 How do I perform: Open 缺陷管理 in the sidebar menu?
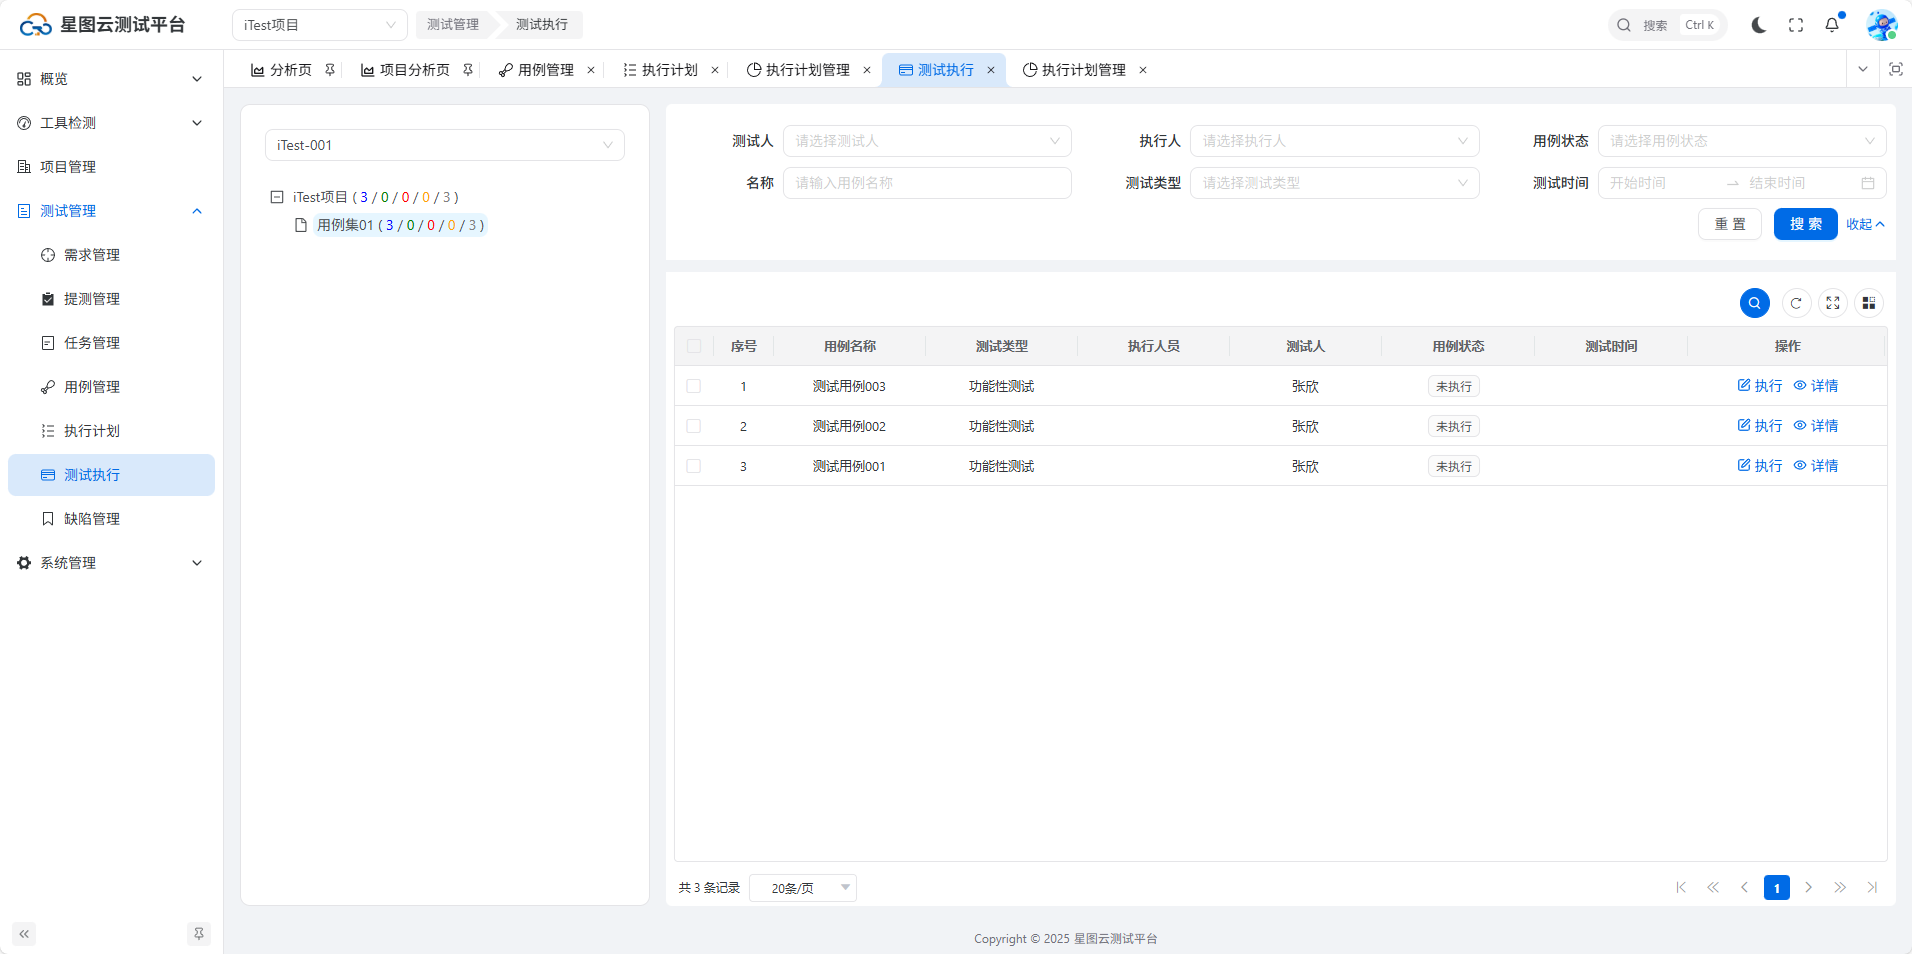[x=92, y=519]
